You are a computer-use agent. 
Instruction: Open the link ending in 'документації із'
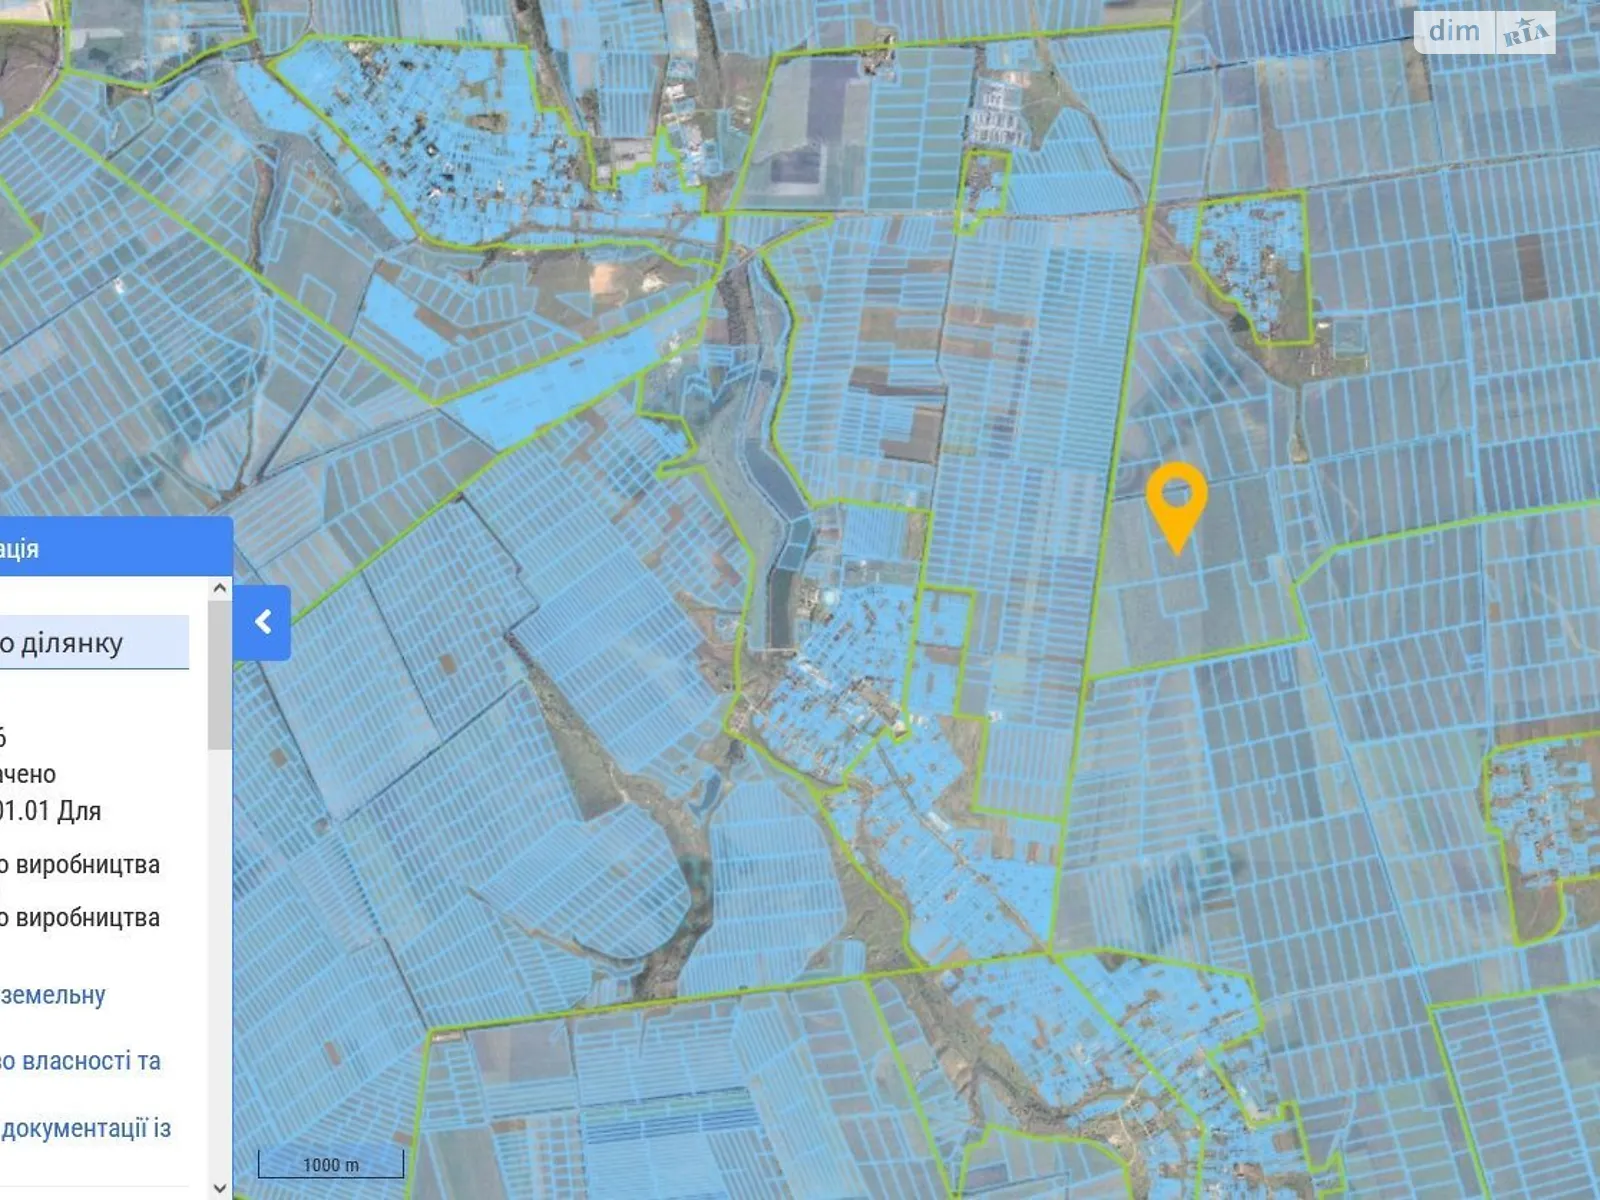click(86, 1128)
